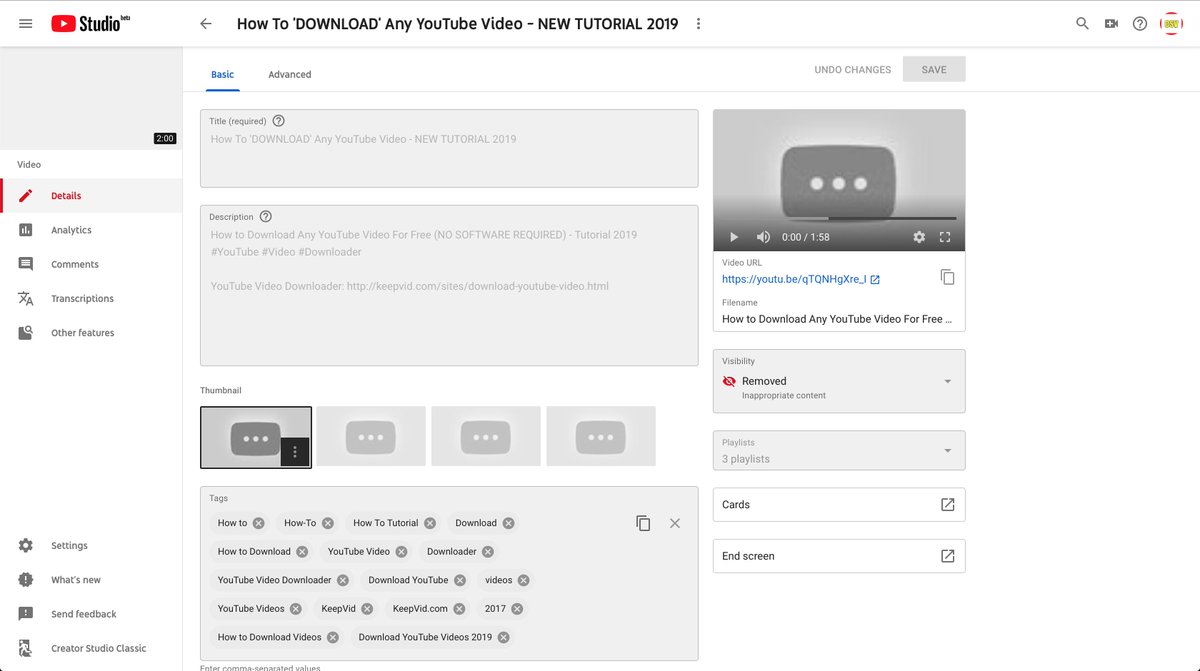Viewport: 1200px width, 671px height.
Task: Click the create video camera icon
Action: coord(1111,24)
